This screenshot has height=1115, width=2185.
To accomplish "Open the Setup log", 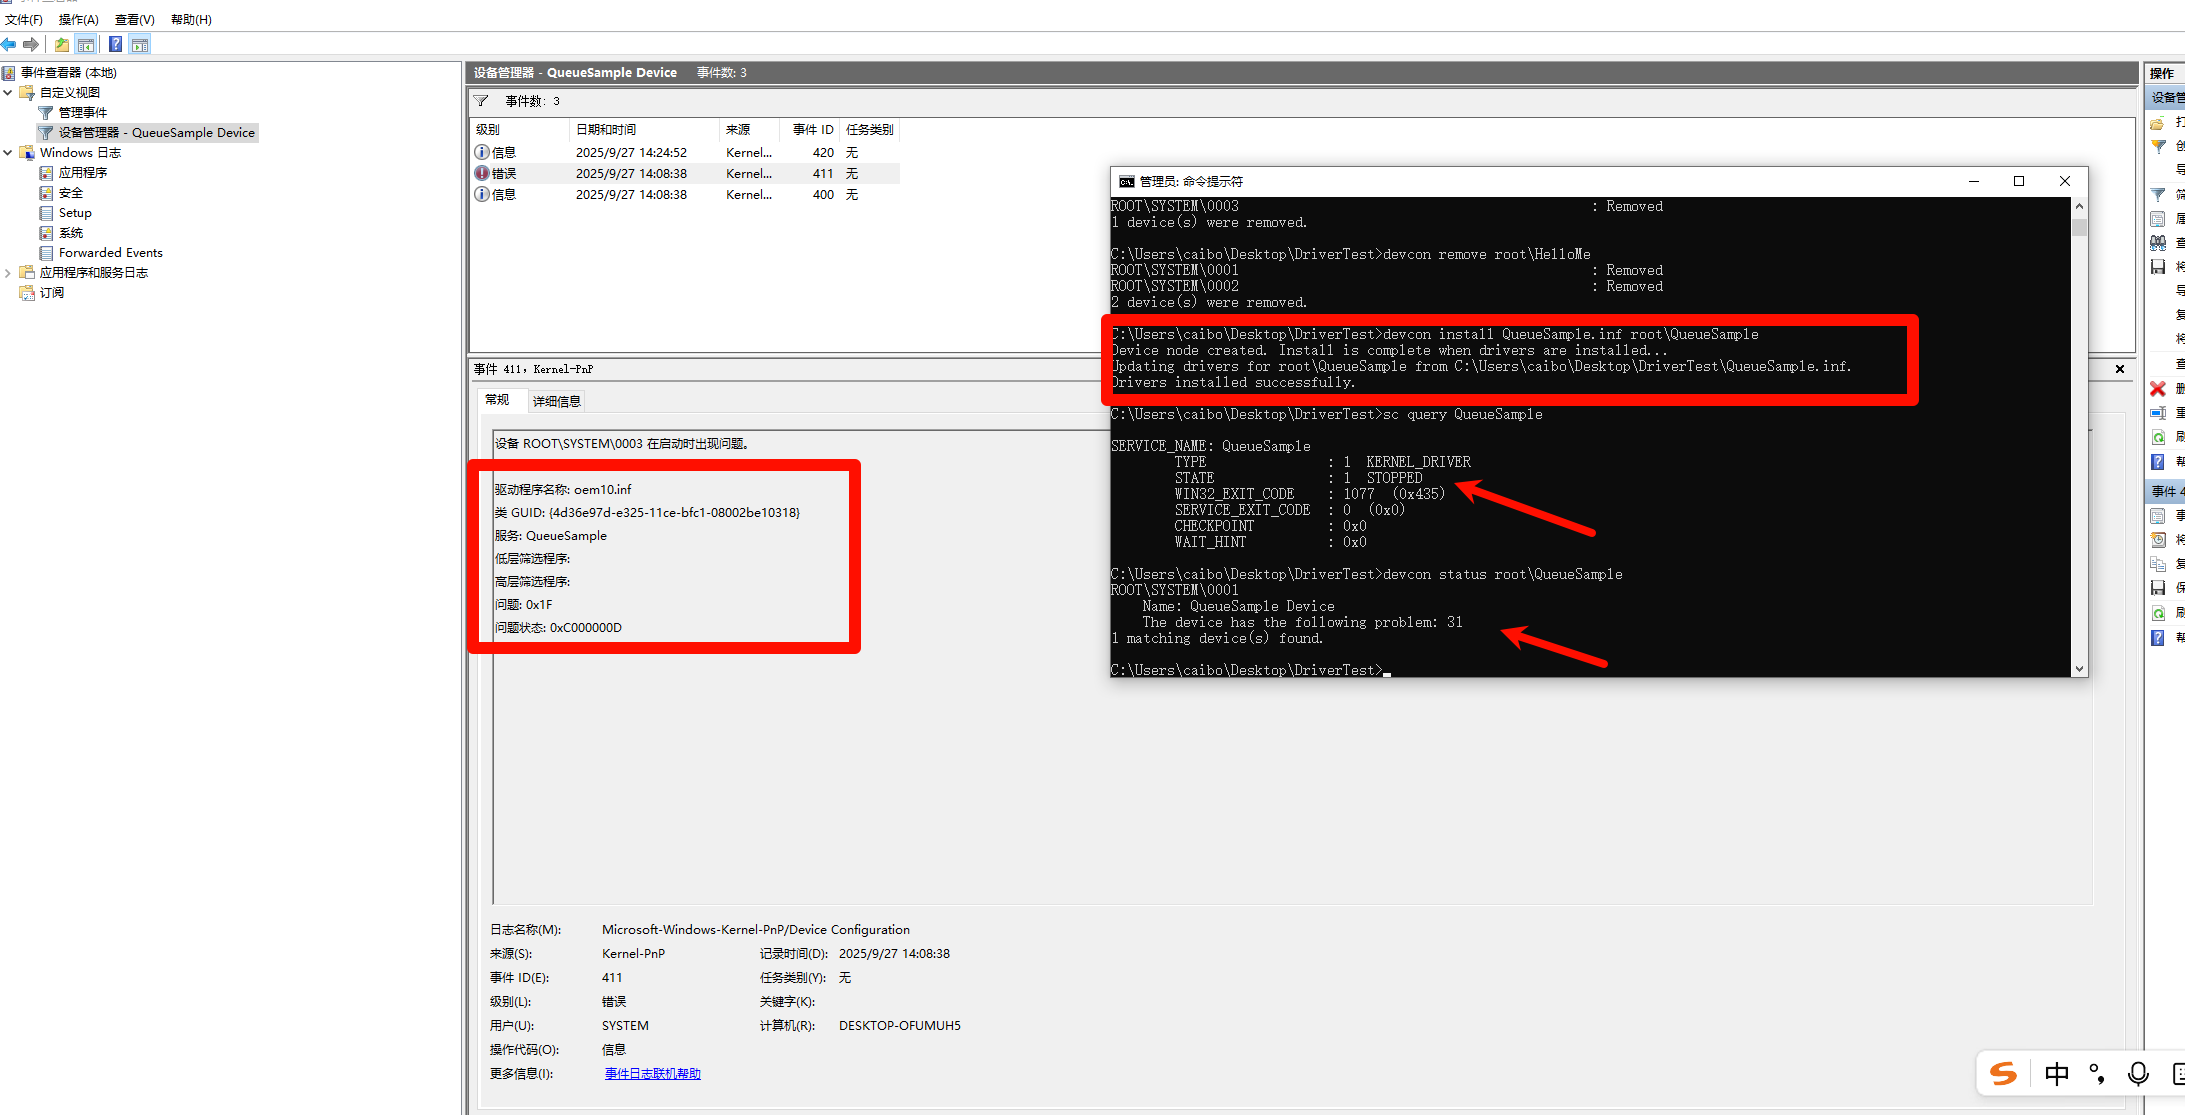I will tap(75, 212).
